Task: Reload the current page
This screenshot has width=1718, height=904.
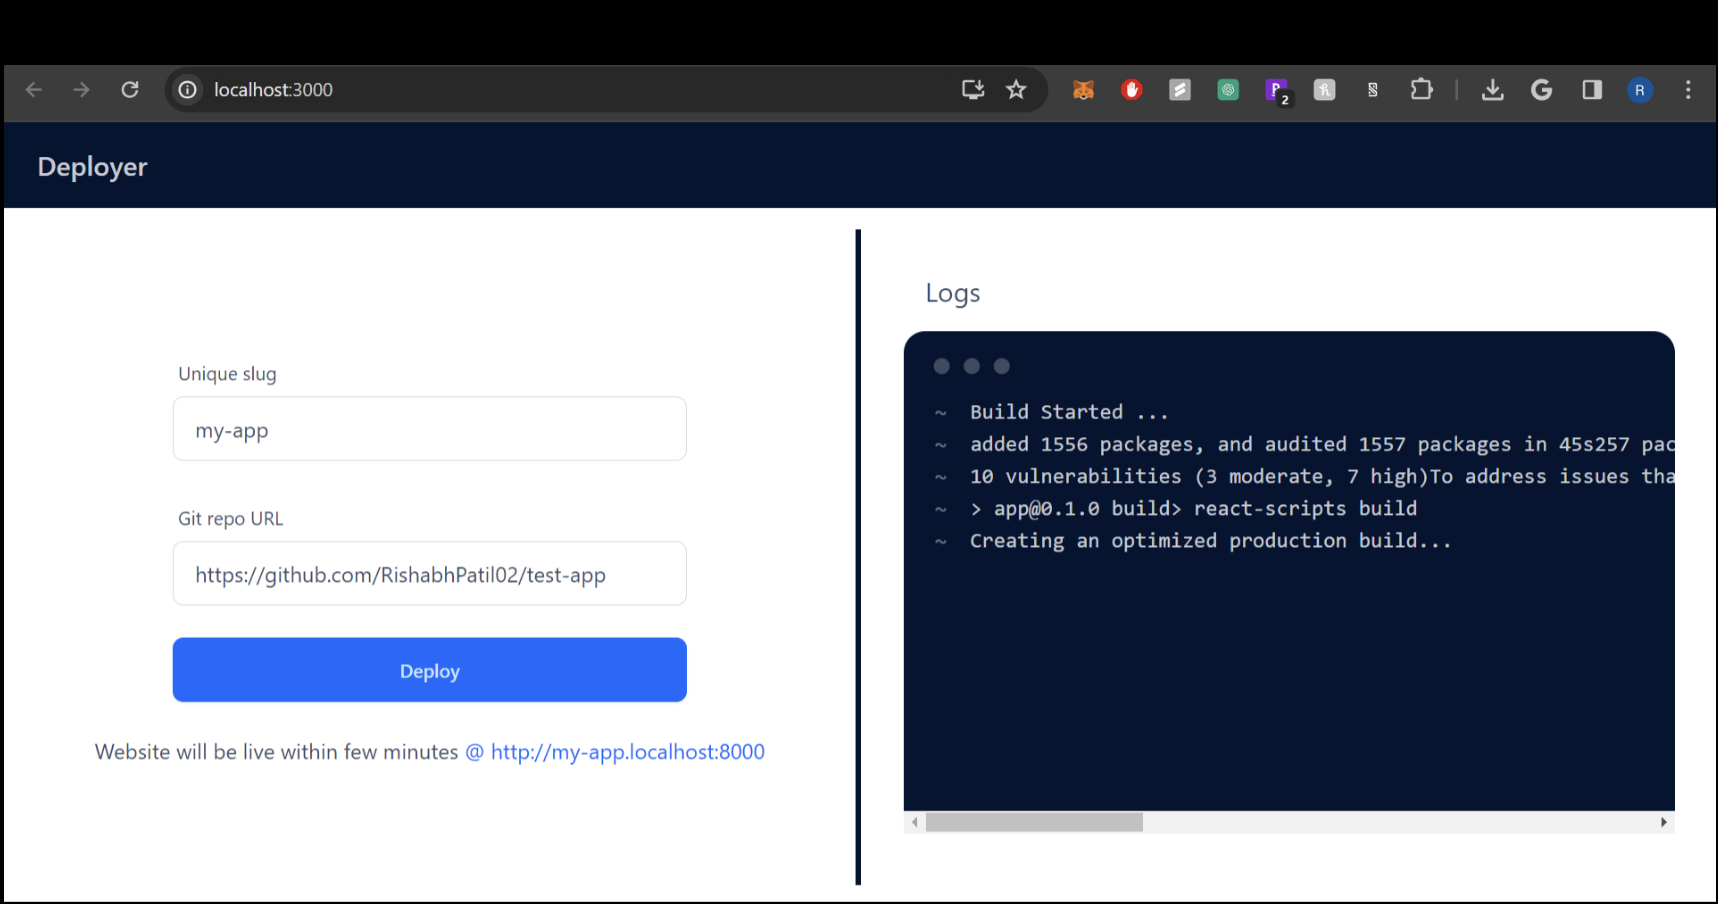Action: [130, 90]
